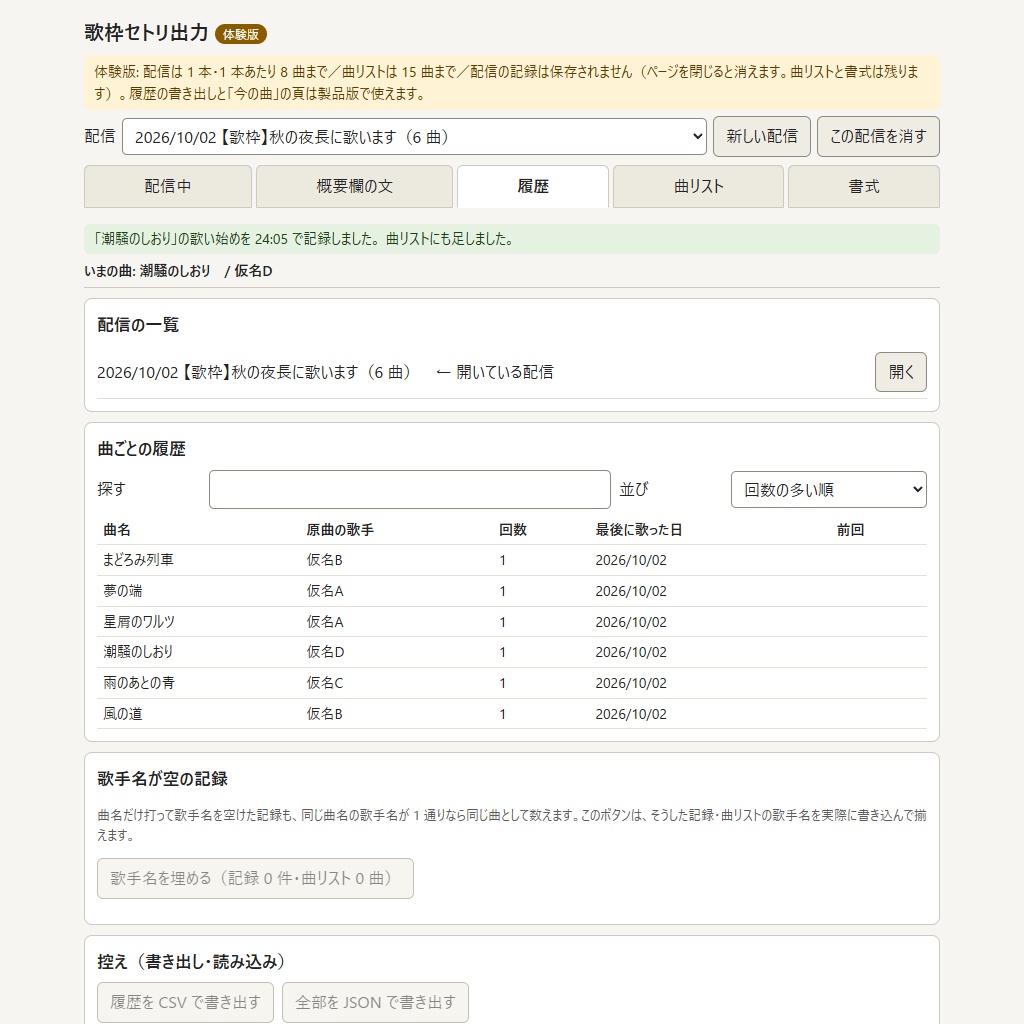Select the 夢の端 song row
Image resolution: width=1024 pixels, height=1024 pixels.
(x=512, y=591)
